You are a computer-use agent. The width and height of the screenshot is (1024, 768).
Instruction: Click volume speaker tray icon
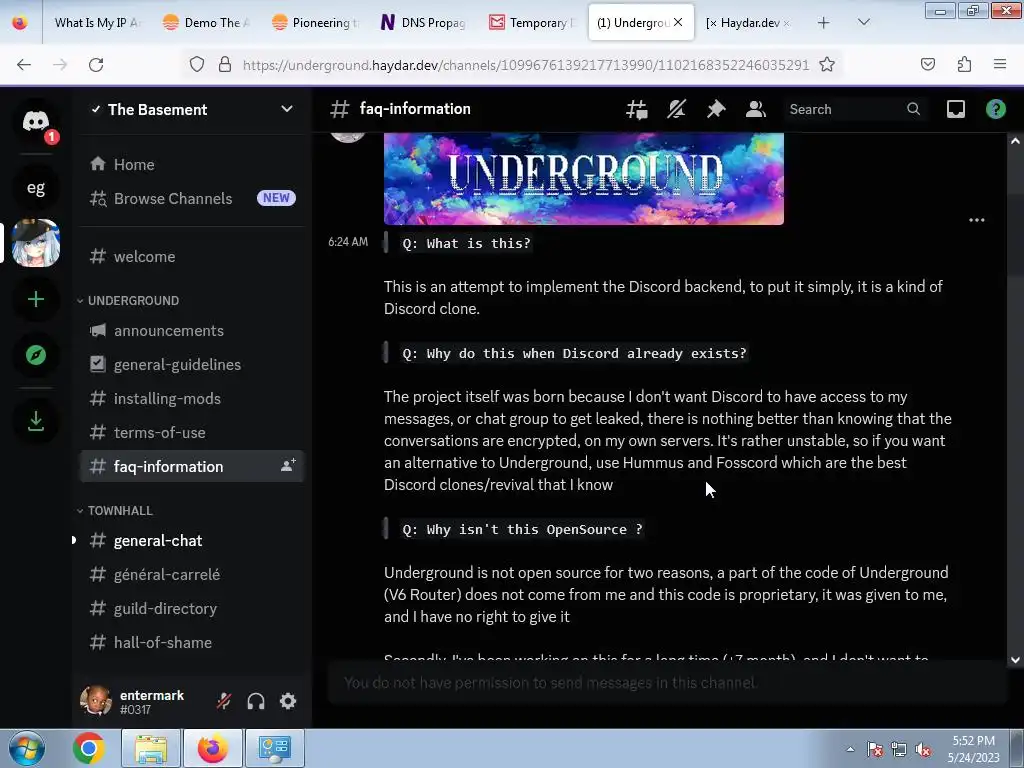[923, 750]
